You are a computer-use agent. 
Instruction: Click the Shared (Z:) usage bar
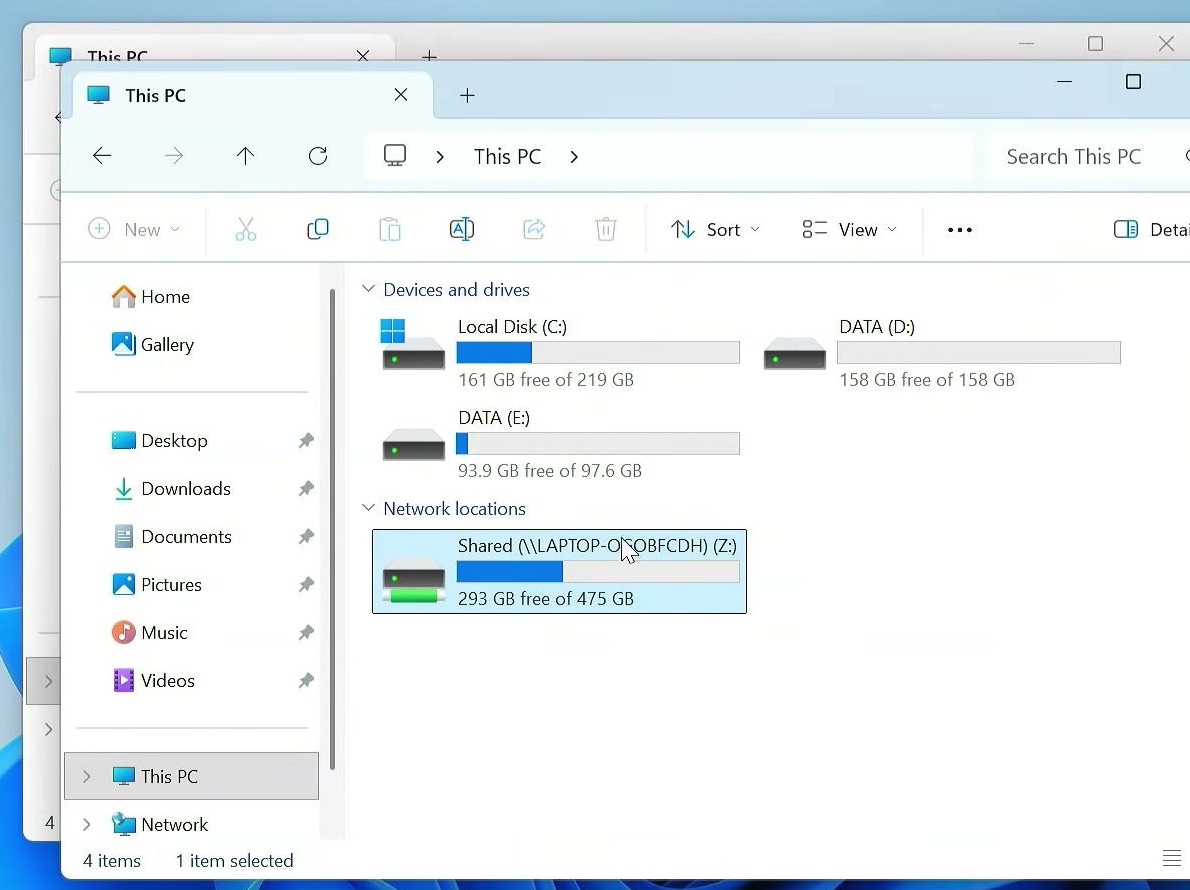[x=598, y=571]
